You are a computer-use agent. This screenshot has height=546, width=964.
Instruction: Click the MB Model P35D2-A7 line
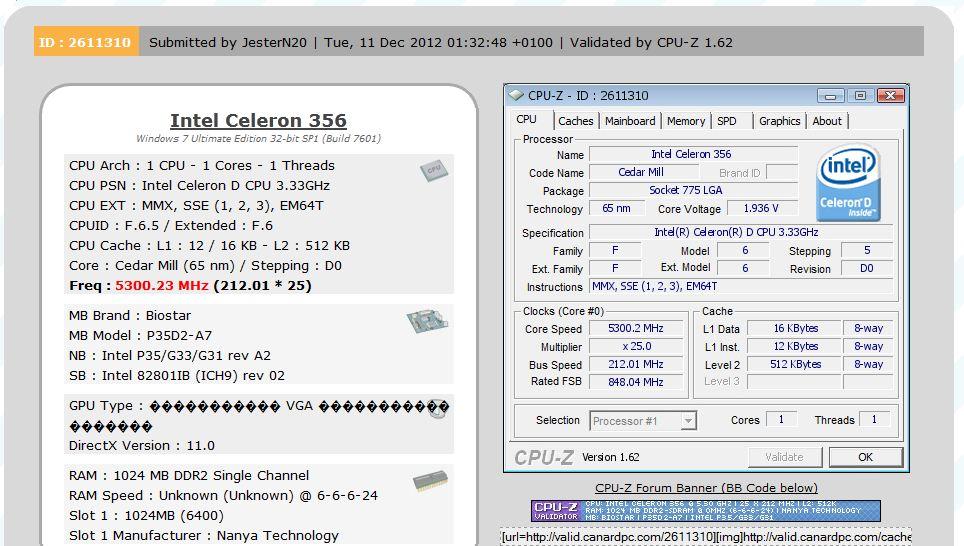pos(140,336)
